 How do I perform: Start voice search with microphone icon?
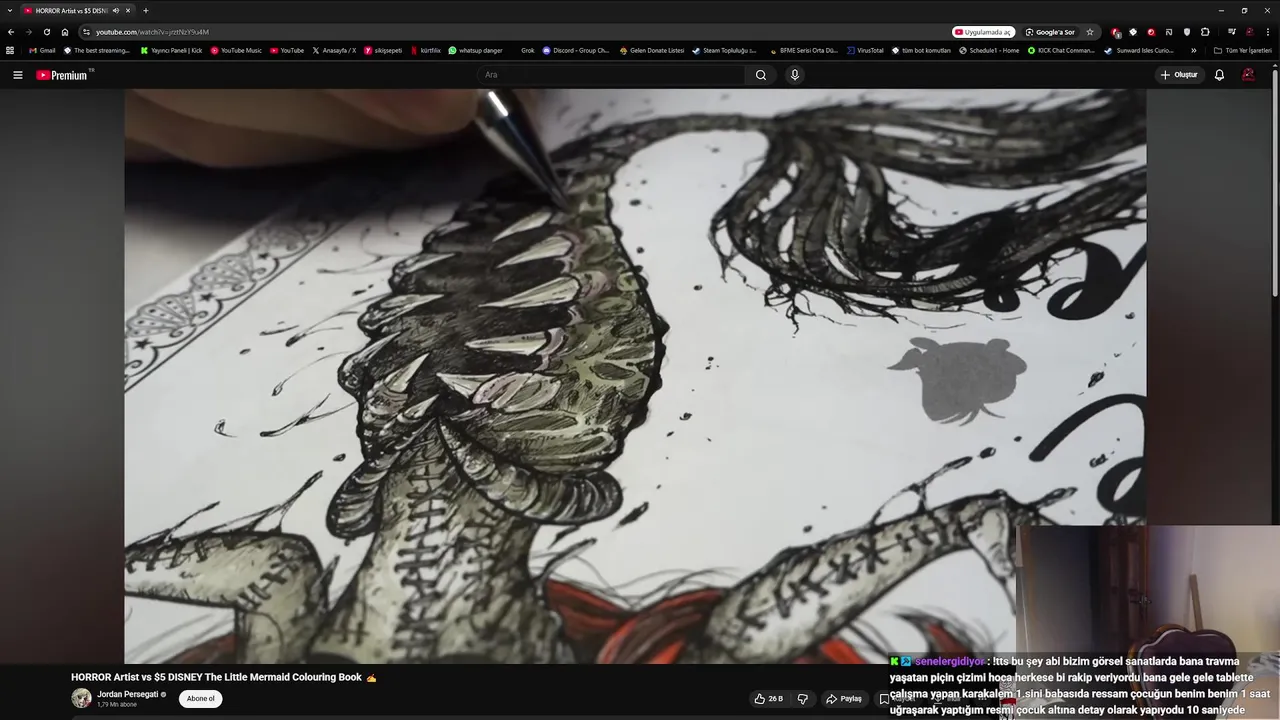(795, 75)
